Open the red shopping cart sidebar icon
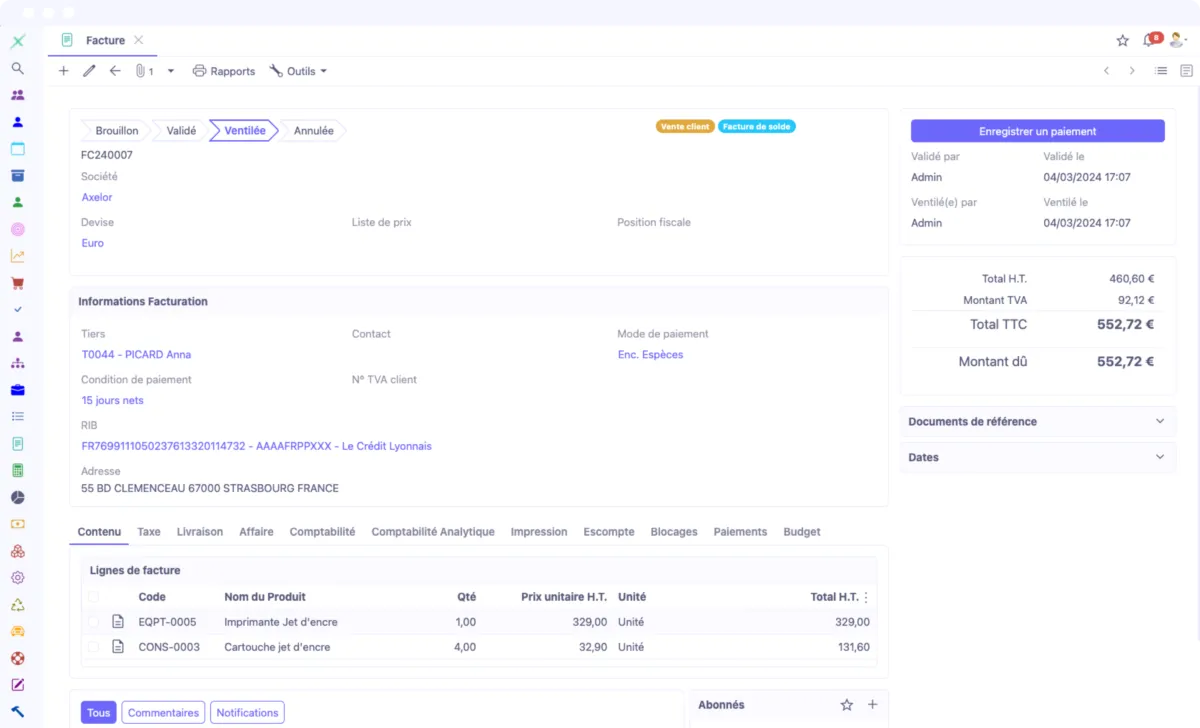 tap(17, 283)
